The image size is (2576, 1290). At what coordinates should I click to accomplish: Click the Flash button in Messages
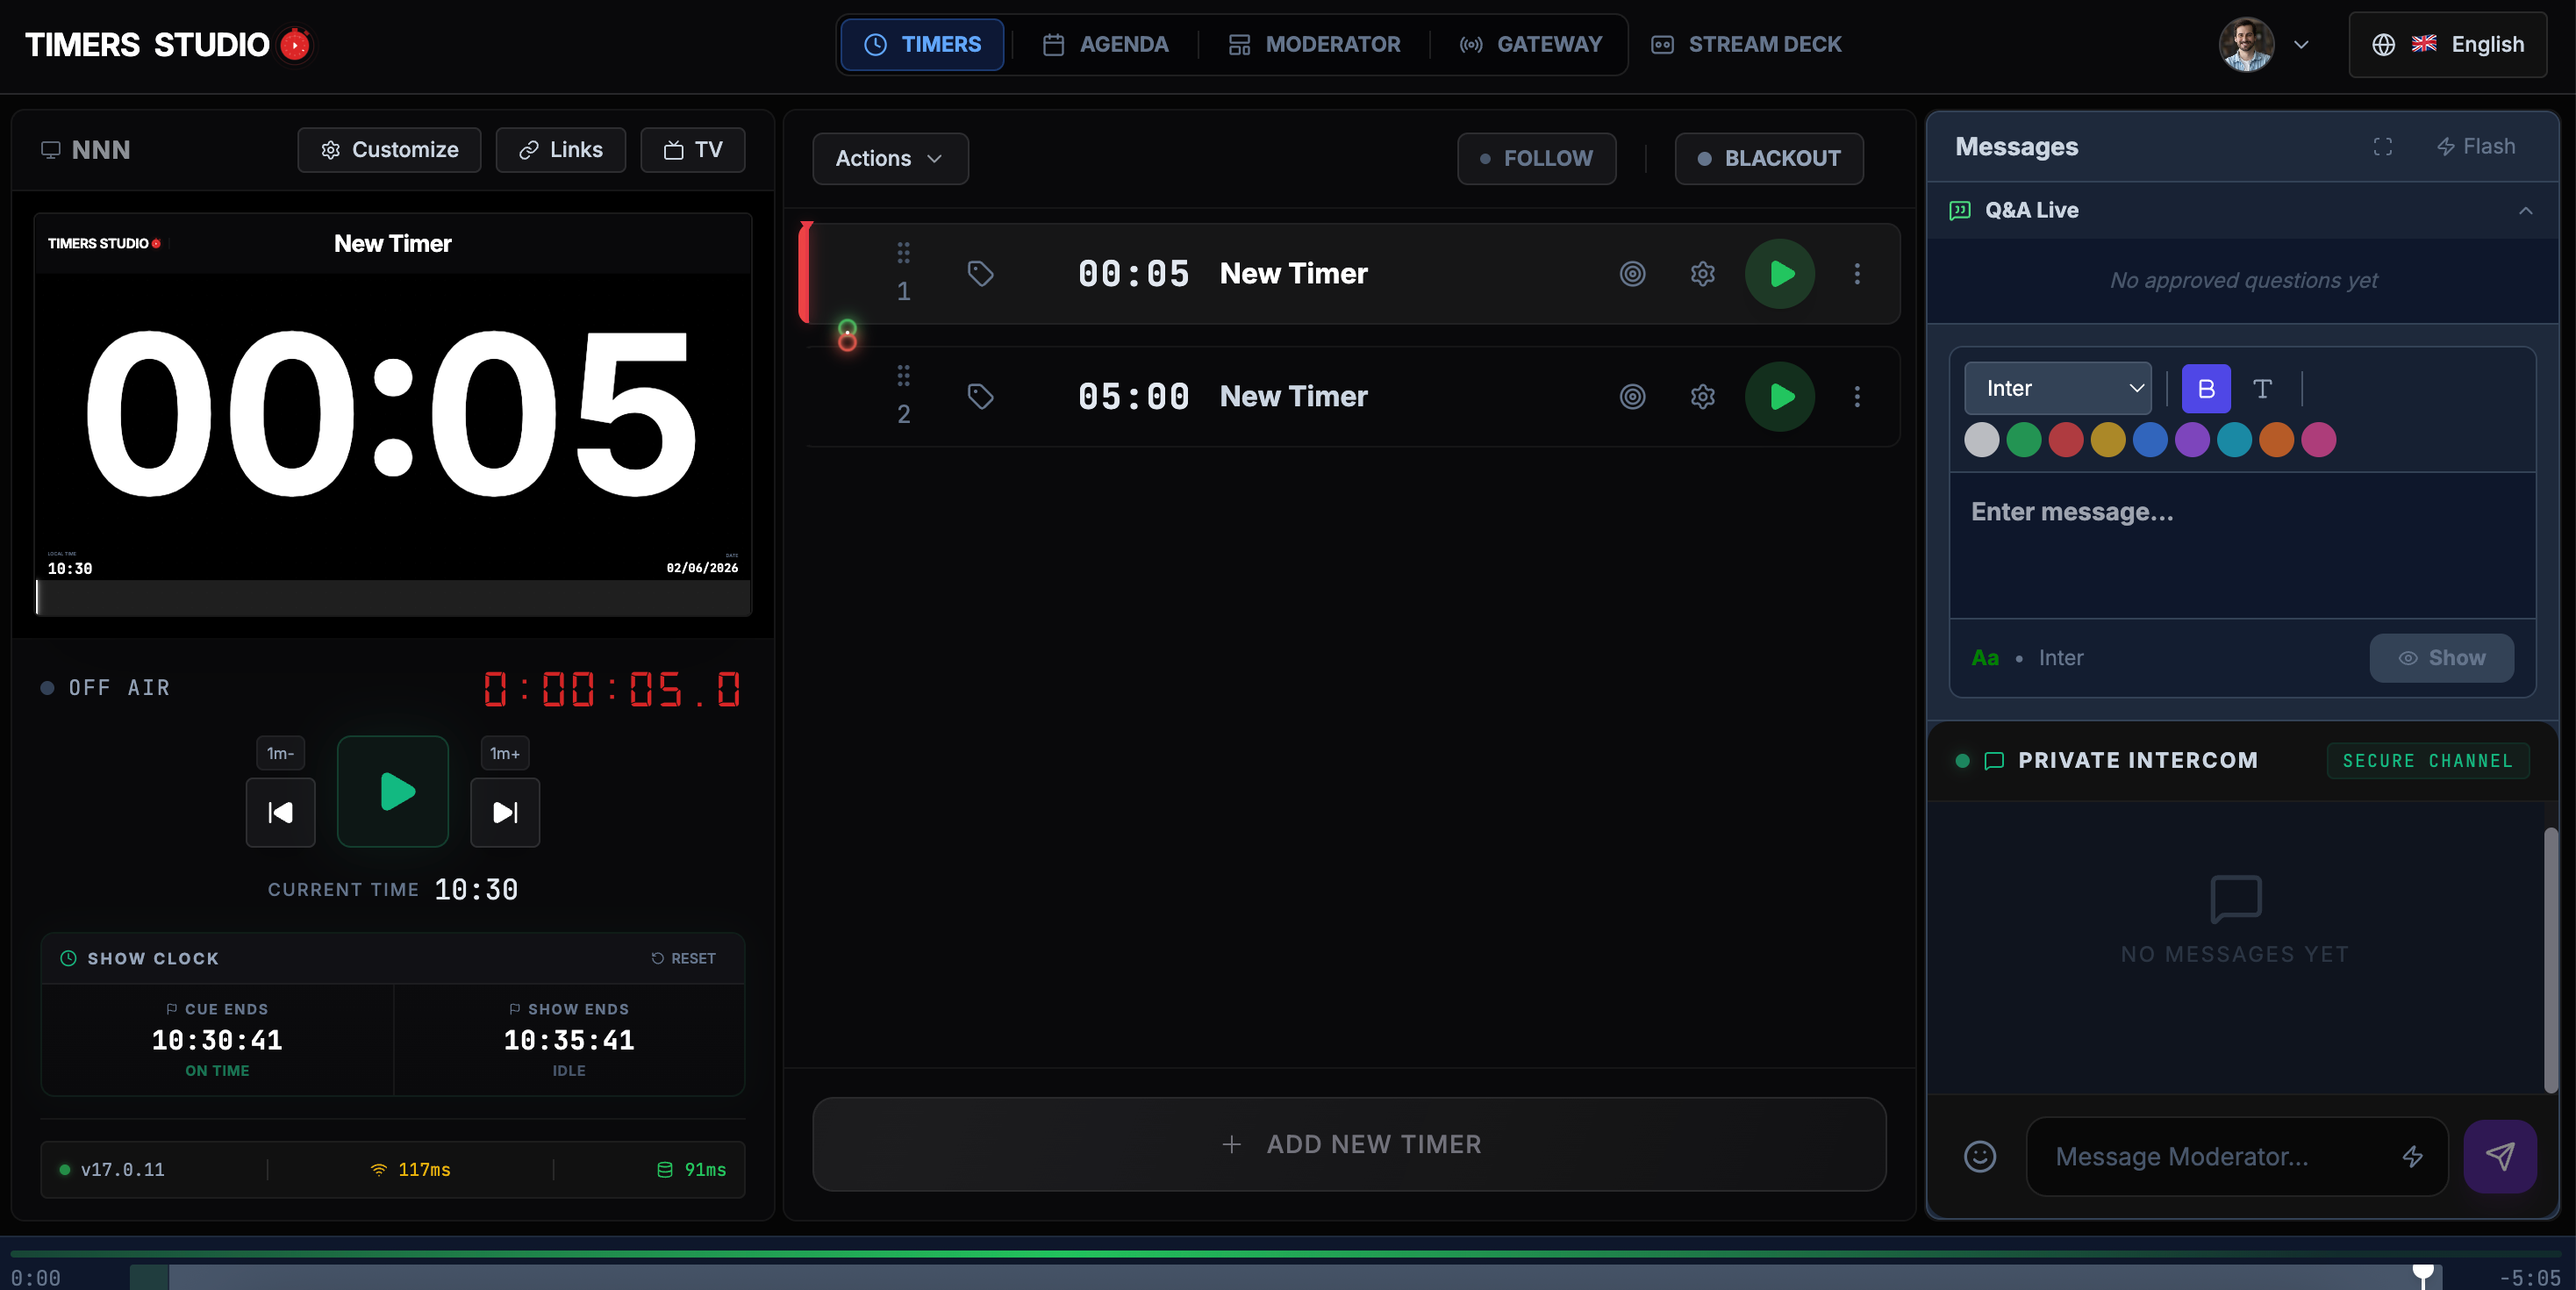2476,147
